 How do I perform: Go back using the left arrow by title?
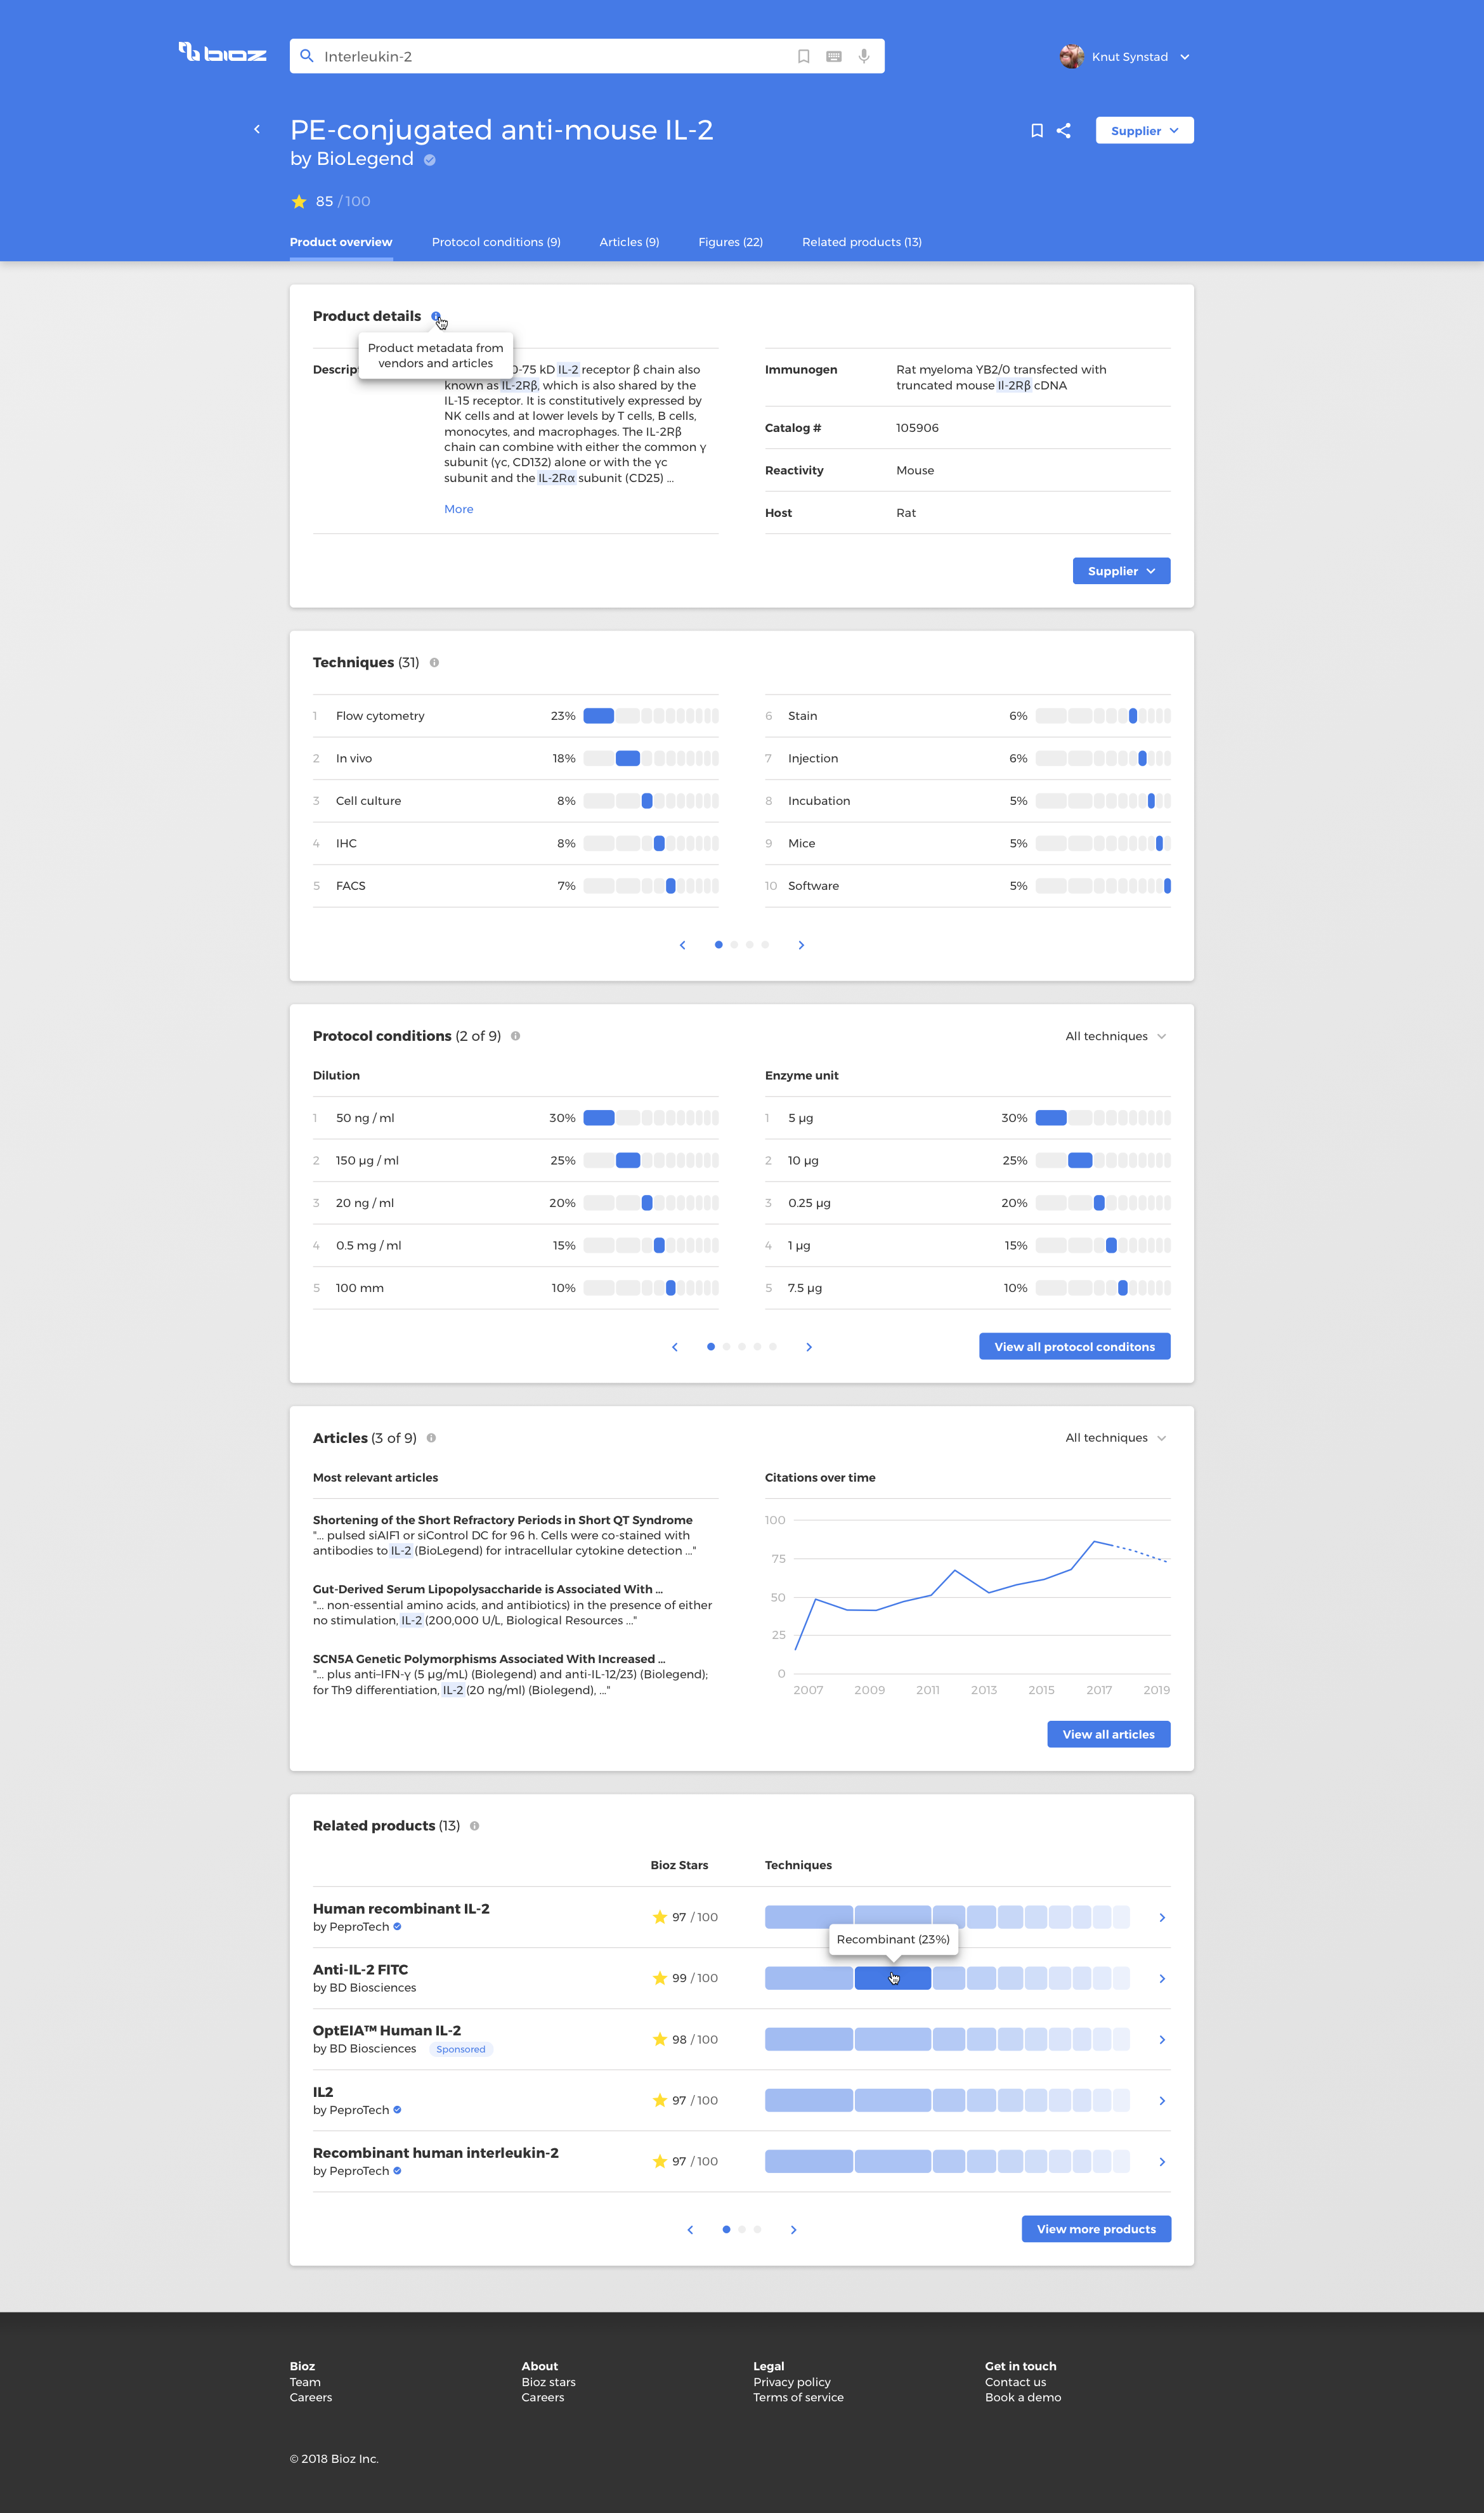click(257, 129)
